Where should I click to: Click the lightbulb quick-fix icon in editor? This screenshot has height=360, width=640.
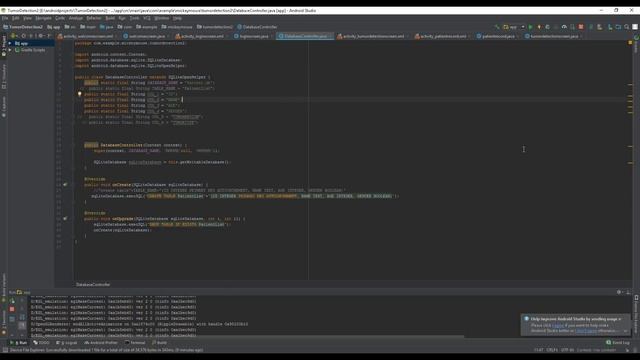point(80,94)
